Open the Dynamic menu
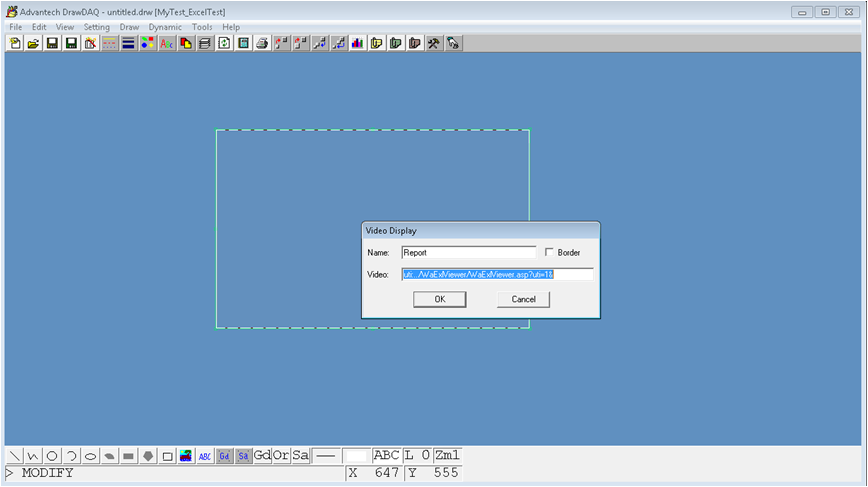The height and width of the screenshot is (487, 868). pyautogui.click(x=165, y=27)
